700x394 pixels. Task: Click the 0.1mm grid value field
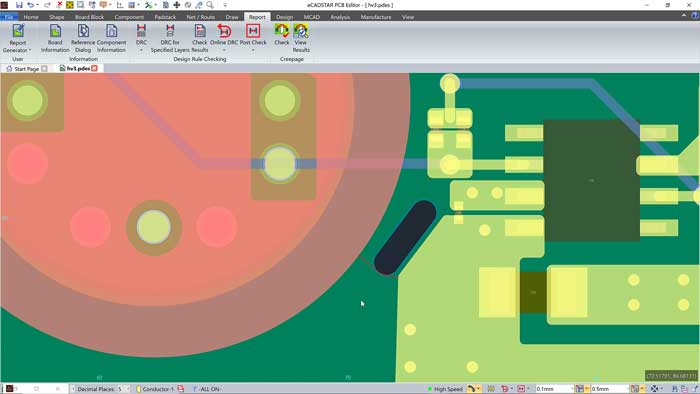pyautogui.click(x=554, y=389)
